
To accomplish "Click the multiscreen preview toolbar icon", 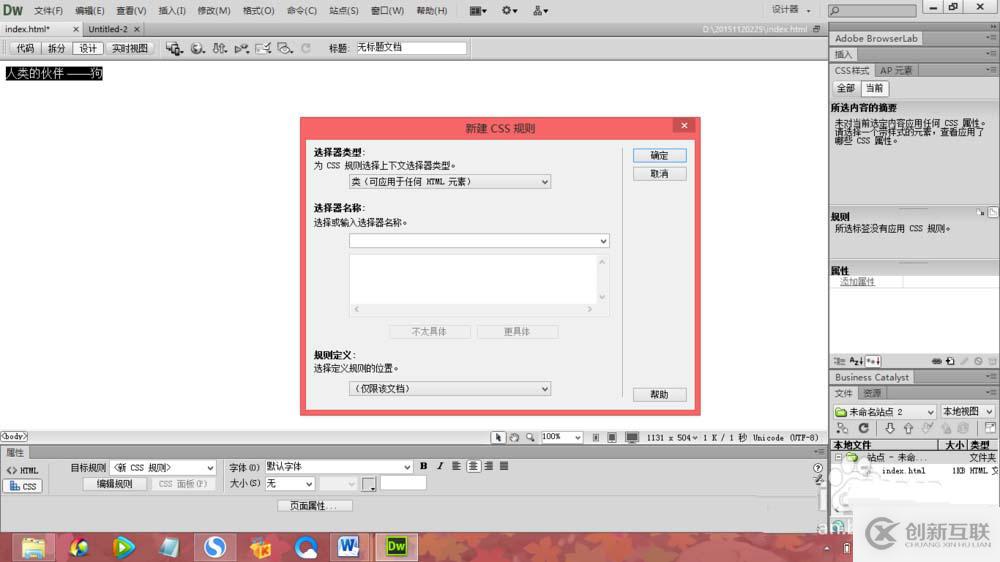I will pyautogui.click(x=174, y=48).
